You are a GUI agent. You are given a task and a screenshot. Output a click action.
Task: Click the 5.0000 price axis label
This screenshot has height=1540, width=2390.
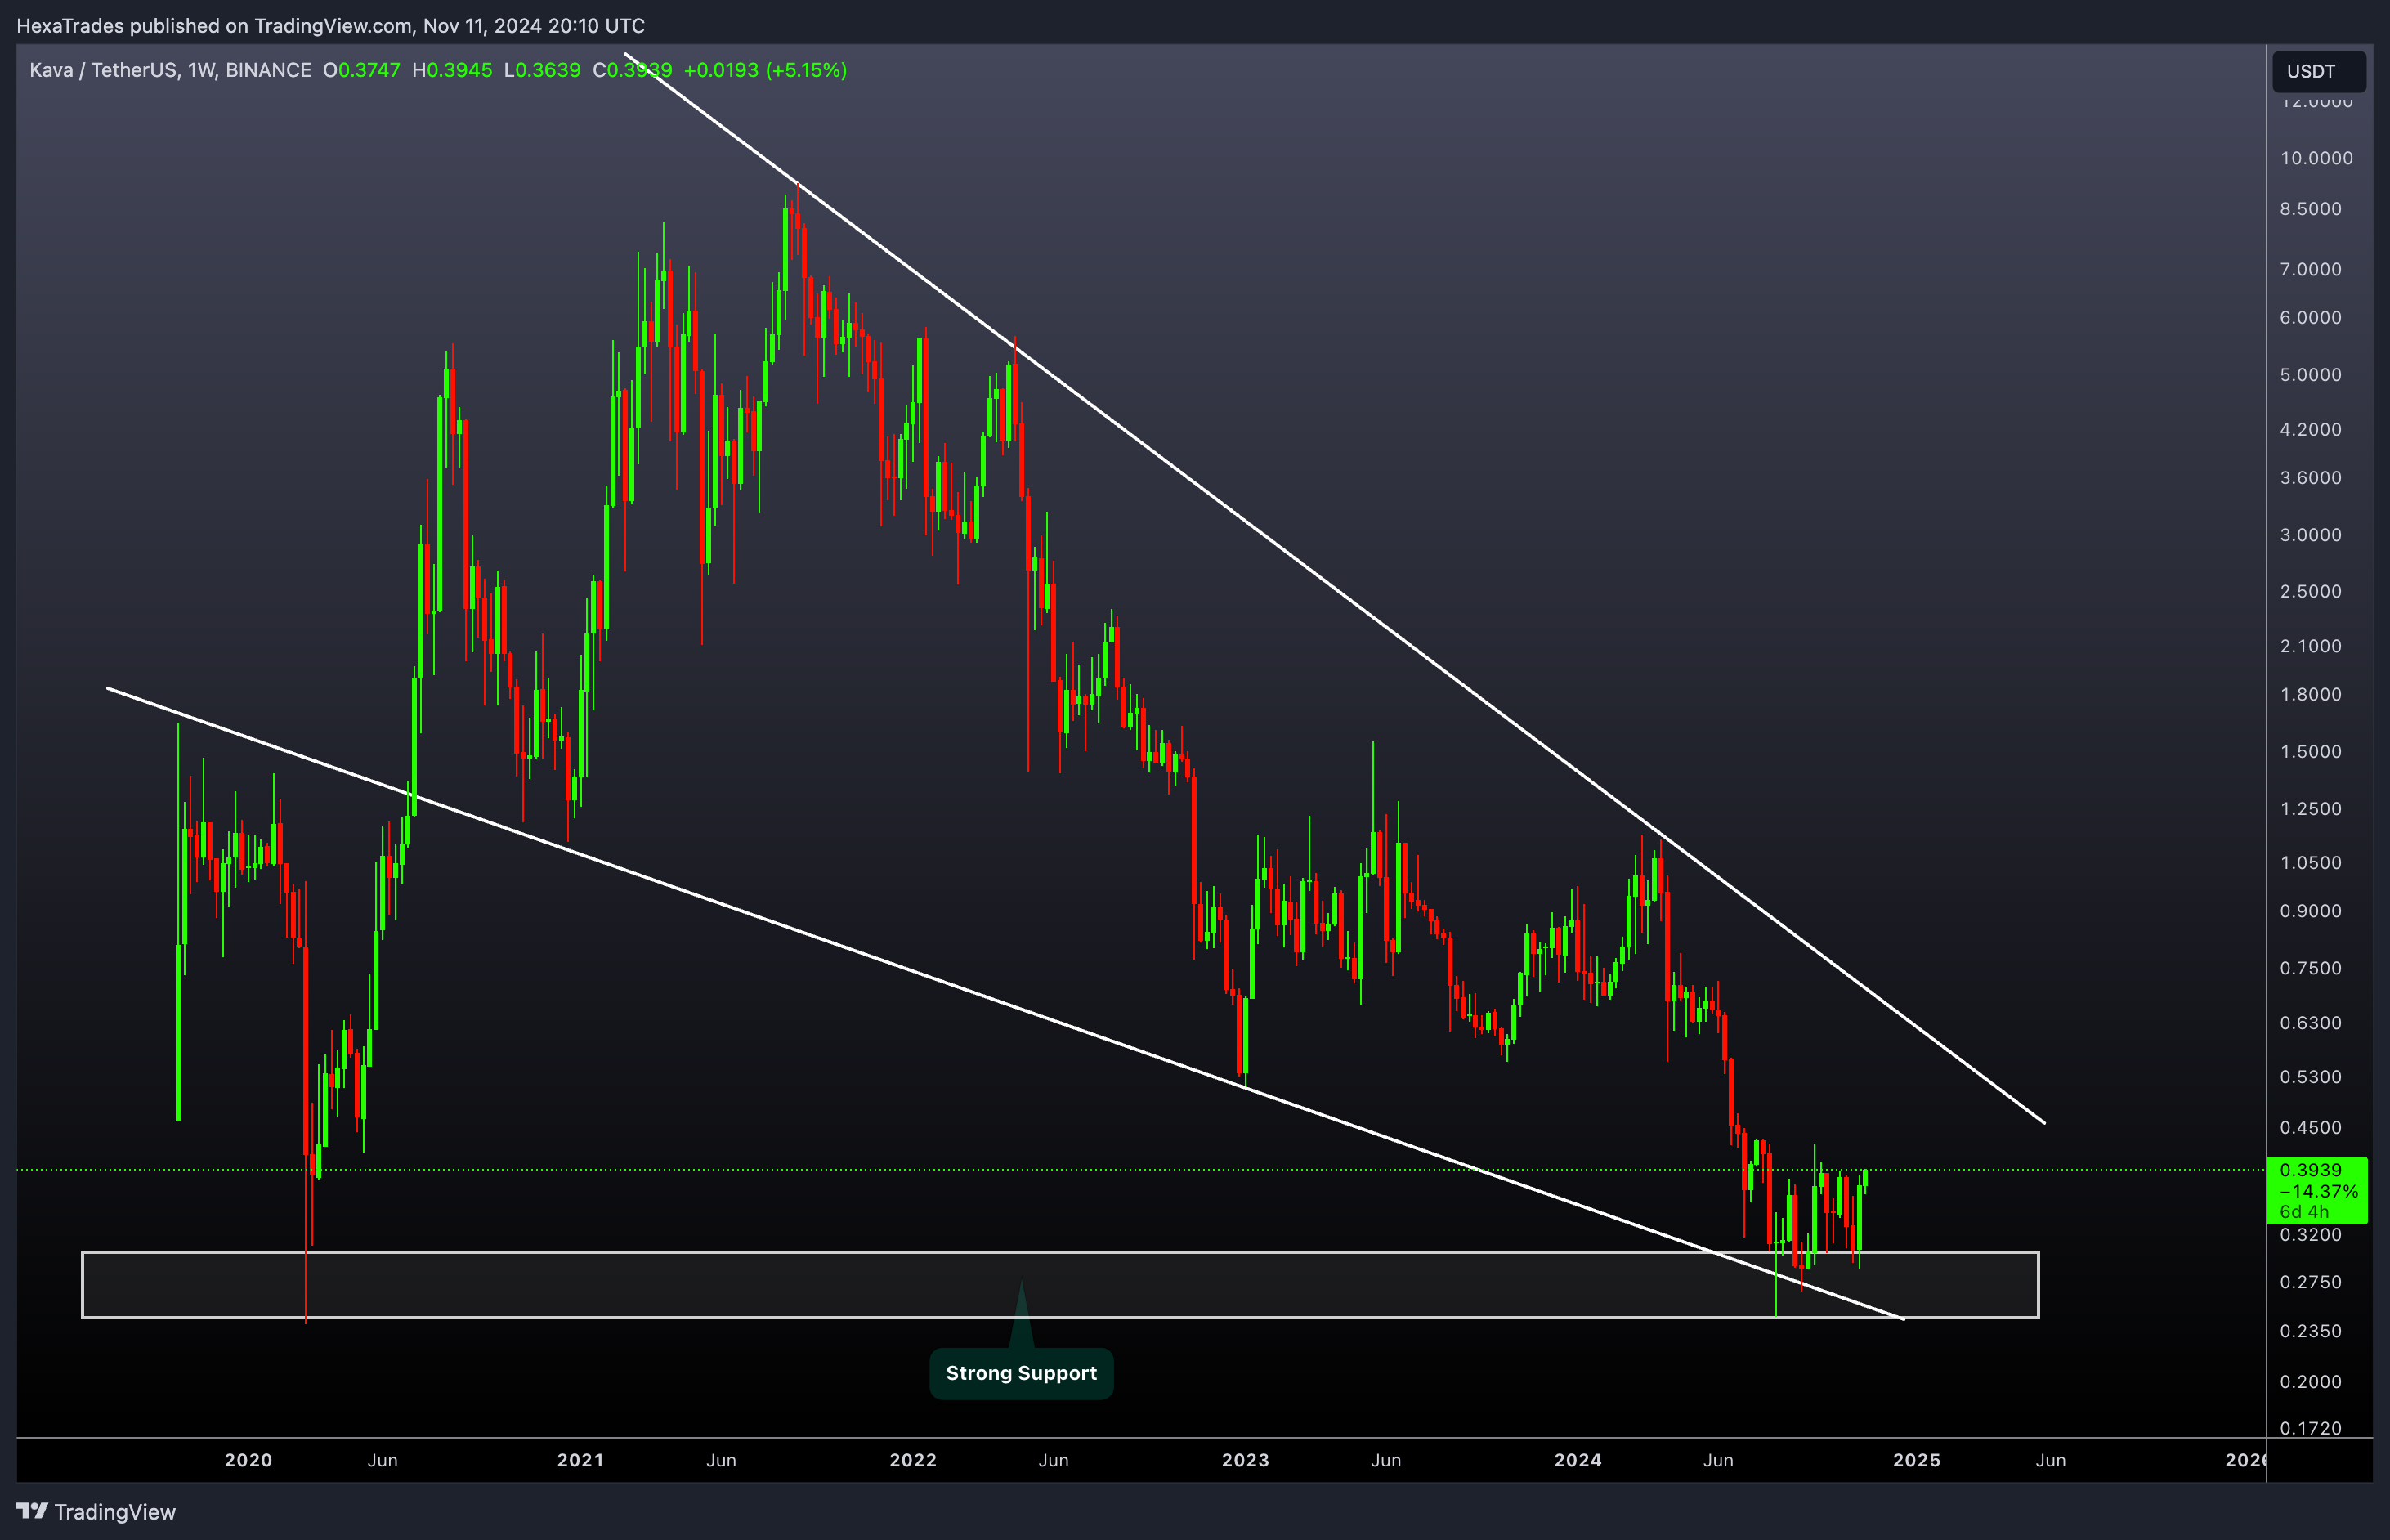coord(2310,375)
